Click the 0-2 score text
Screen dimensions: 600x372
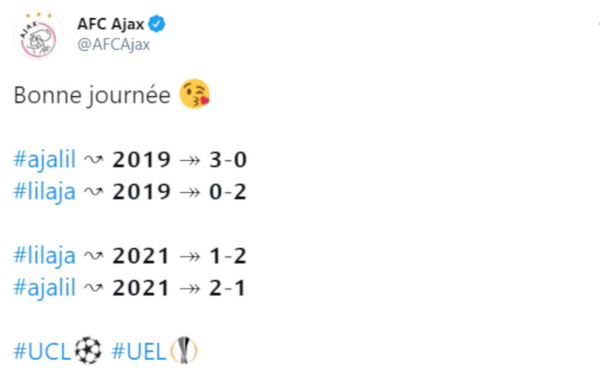[x=228, y=192]
